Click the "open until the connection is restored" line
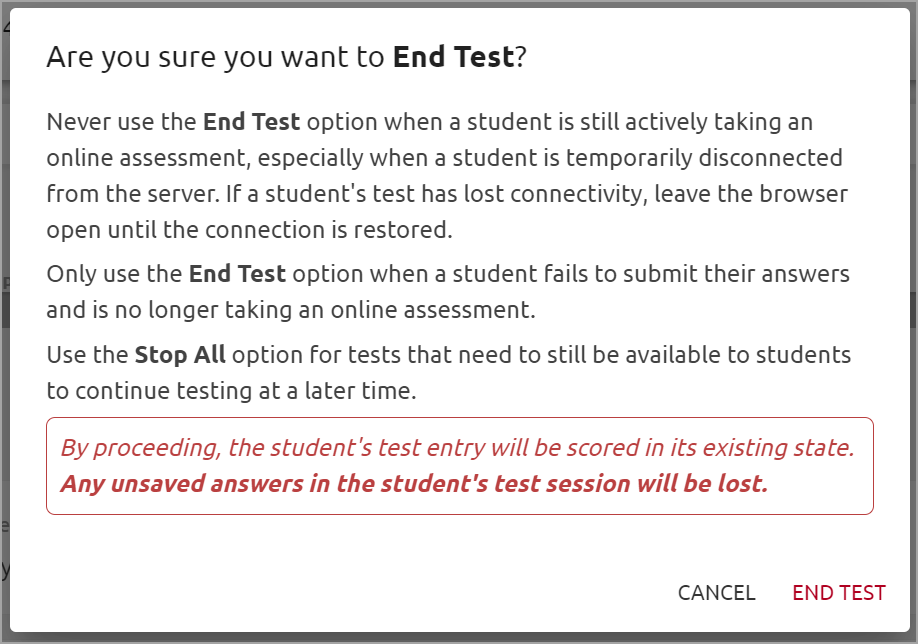 tap(249, 230)
